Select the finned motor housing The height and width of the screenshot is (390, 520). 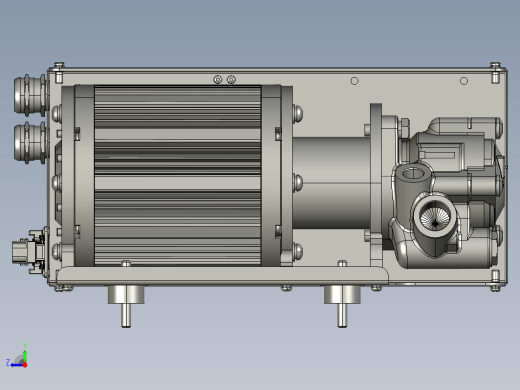click(177, 175)
